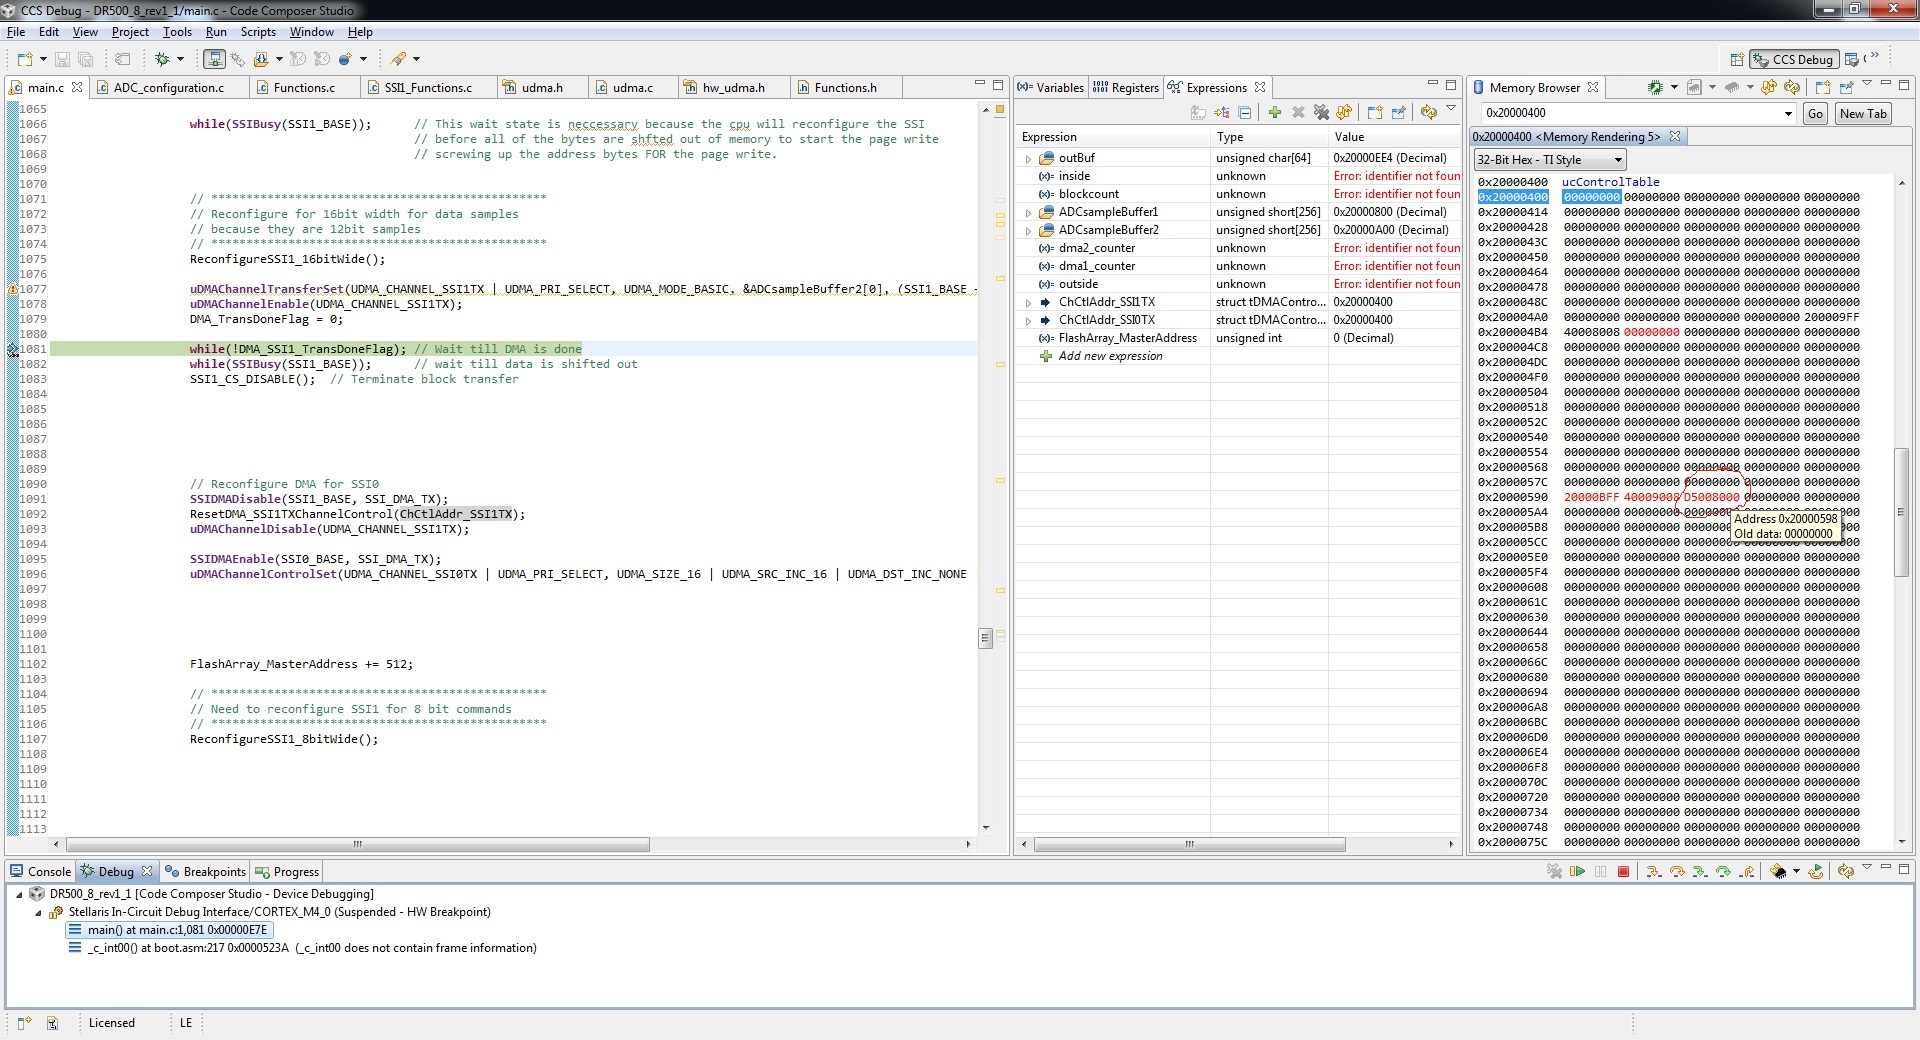Toggle the highlighted breakpoint view toolbar button
1920x1040 pixels.
[x=214, y=60]
